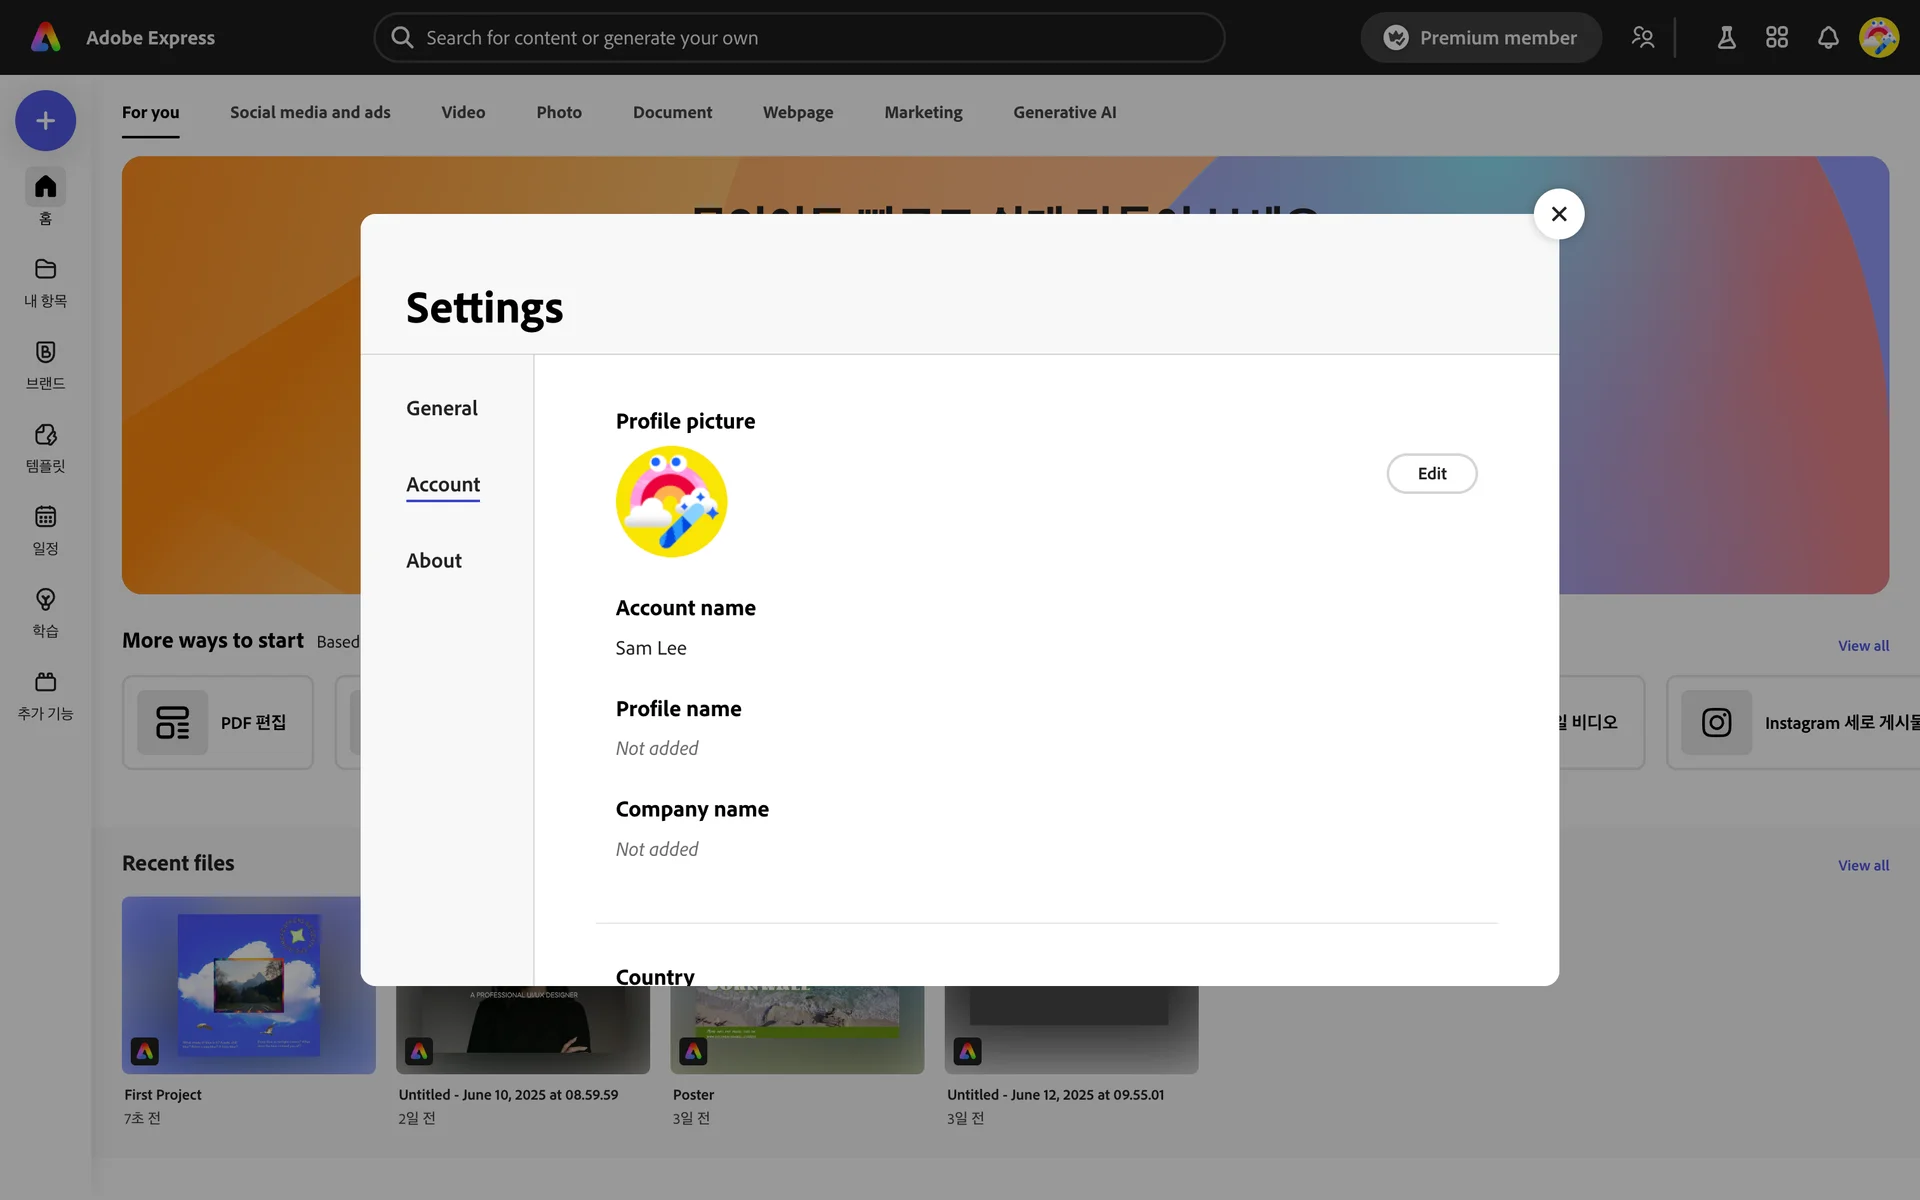Screen dimensions: 1920x1200
Task: Open the Learn lightbulb sidebar icon
Action: (45, 600)
